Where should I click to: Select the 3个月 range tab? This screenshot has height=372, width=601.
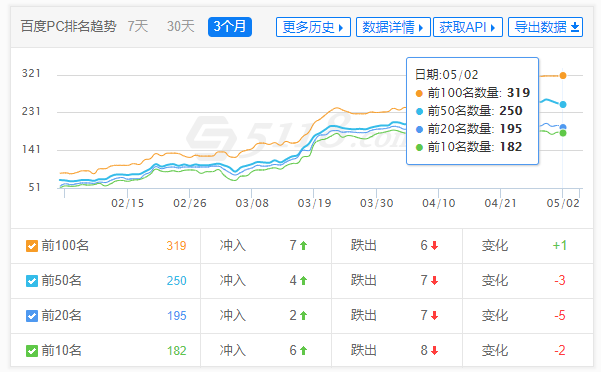pyautogui.click(x=230, y=27)
